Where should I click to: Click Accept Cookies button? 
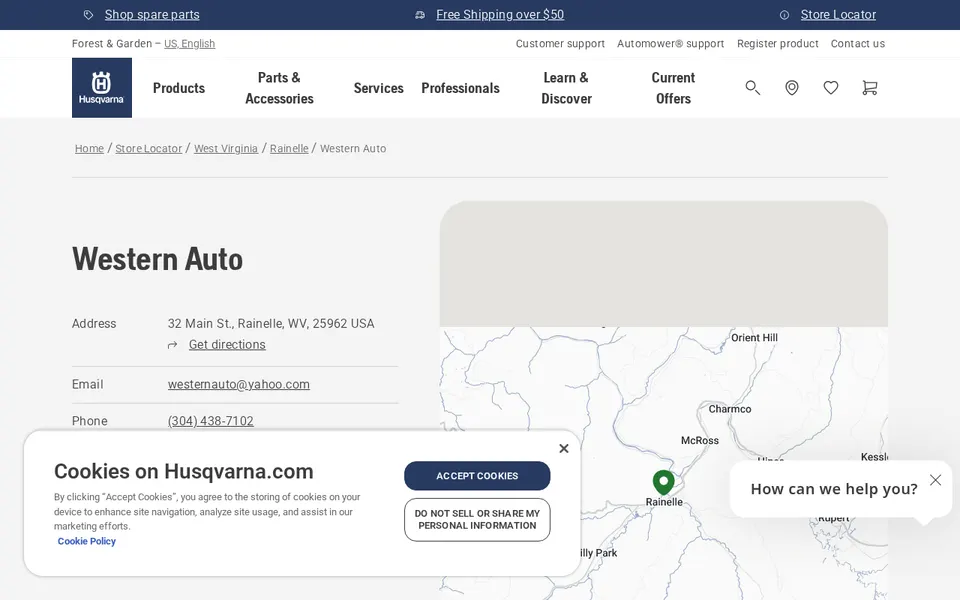(477, 476)
